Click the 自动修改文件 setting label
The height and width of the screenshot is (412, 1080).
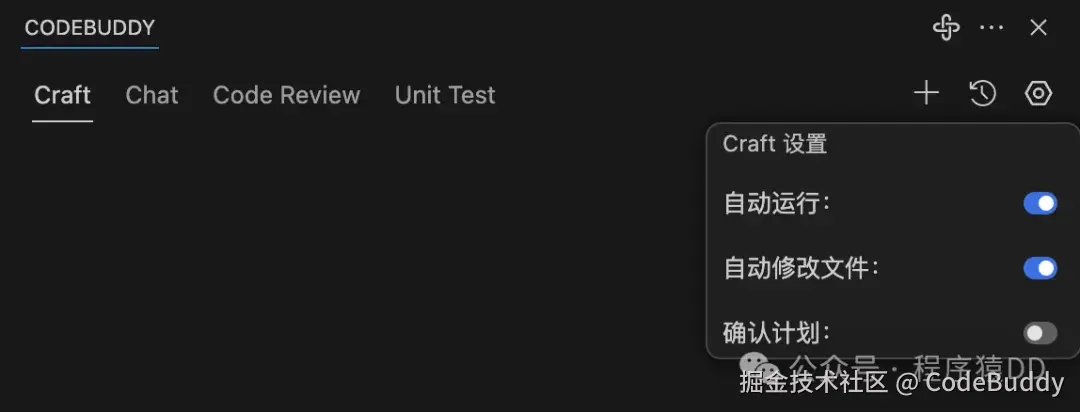[x=801, y=268]
